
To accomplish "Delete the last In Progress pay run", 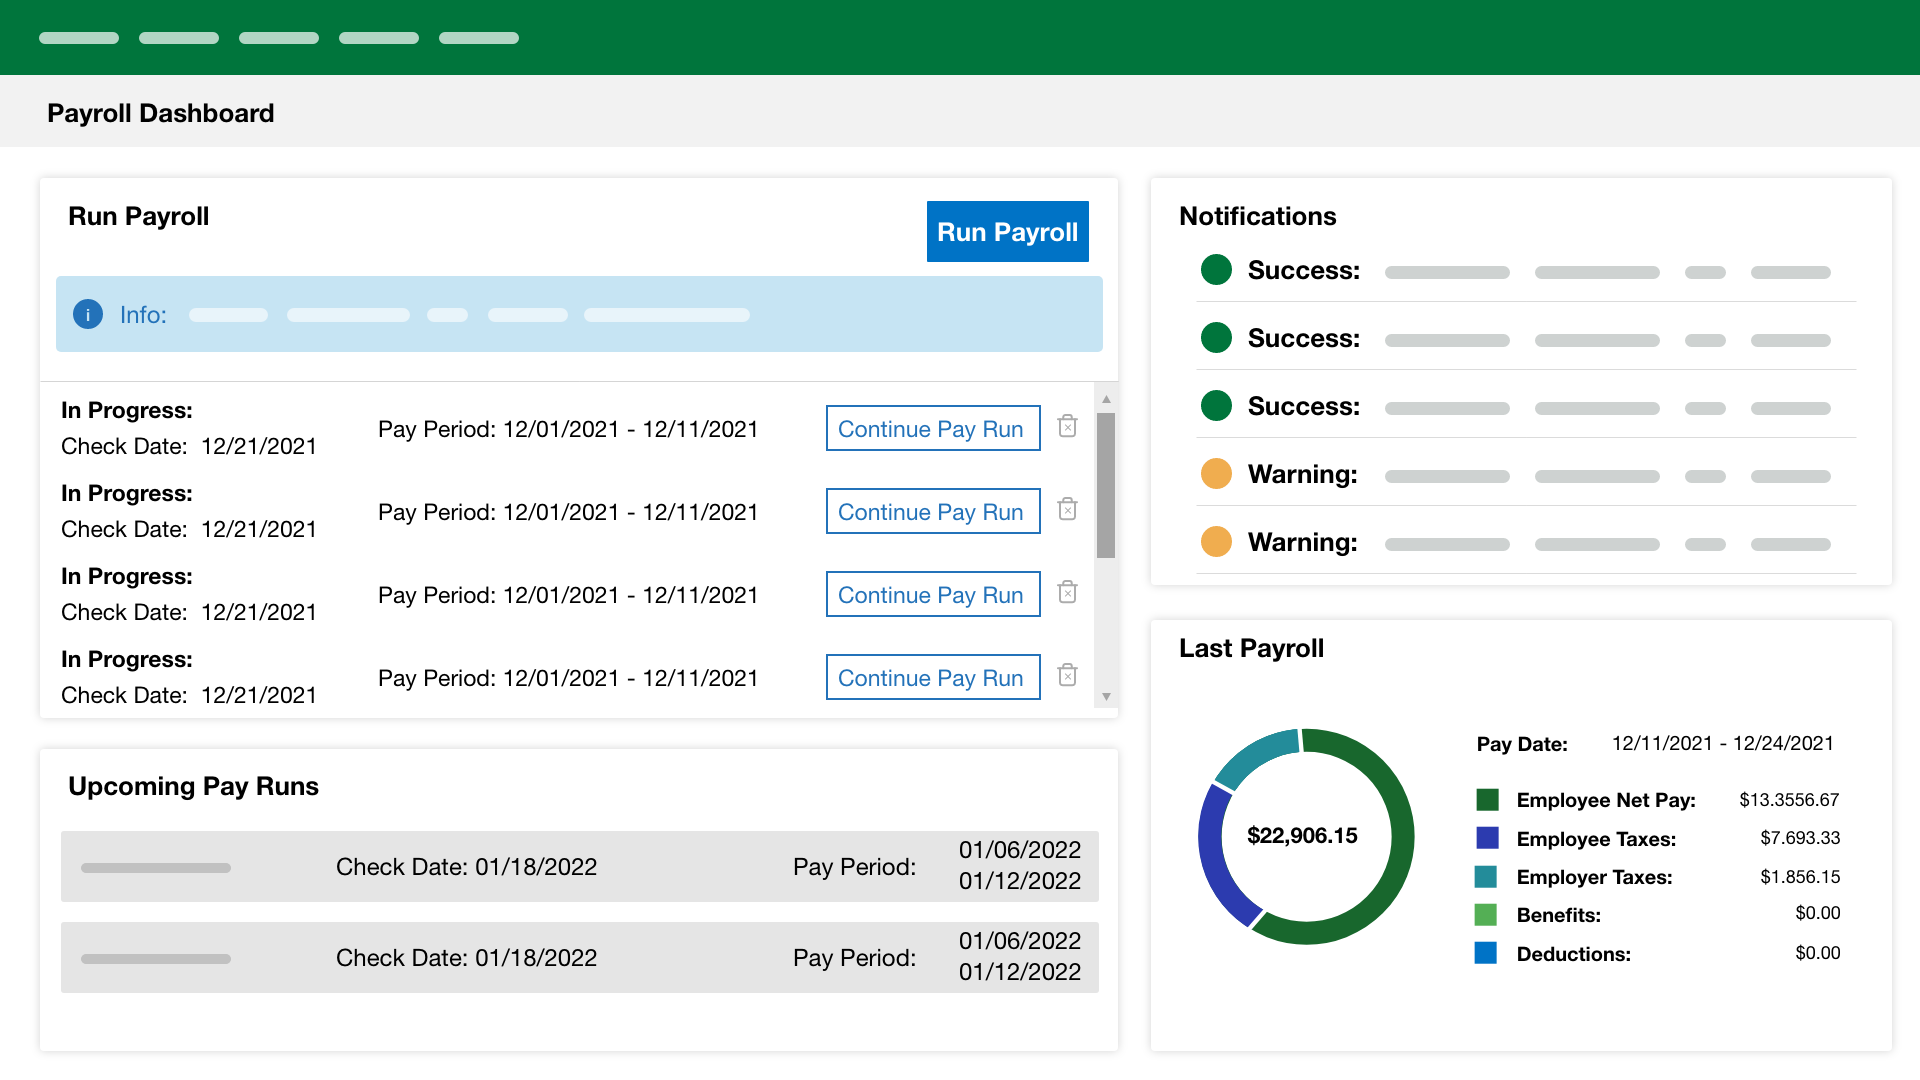I will click(1067, 675).
